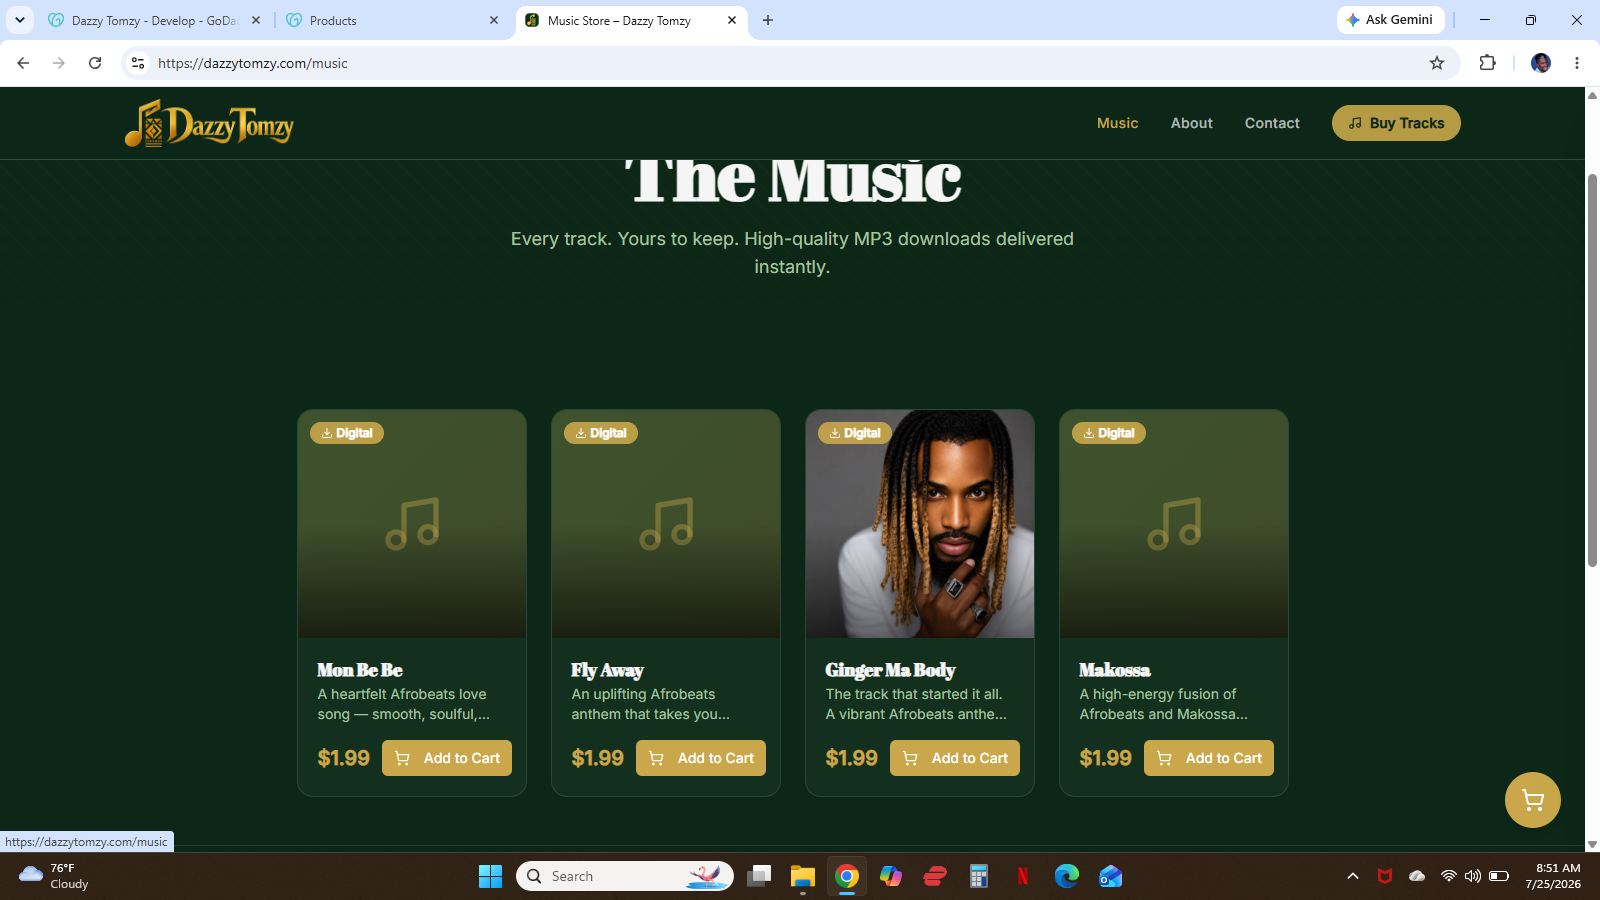Open the battery status icon
This screenshot has width=1600, height=900.
click(x=1499, y=876)
